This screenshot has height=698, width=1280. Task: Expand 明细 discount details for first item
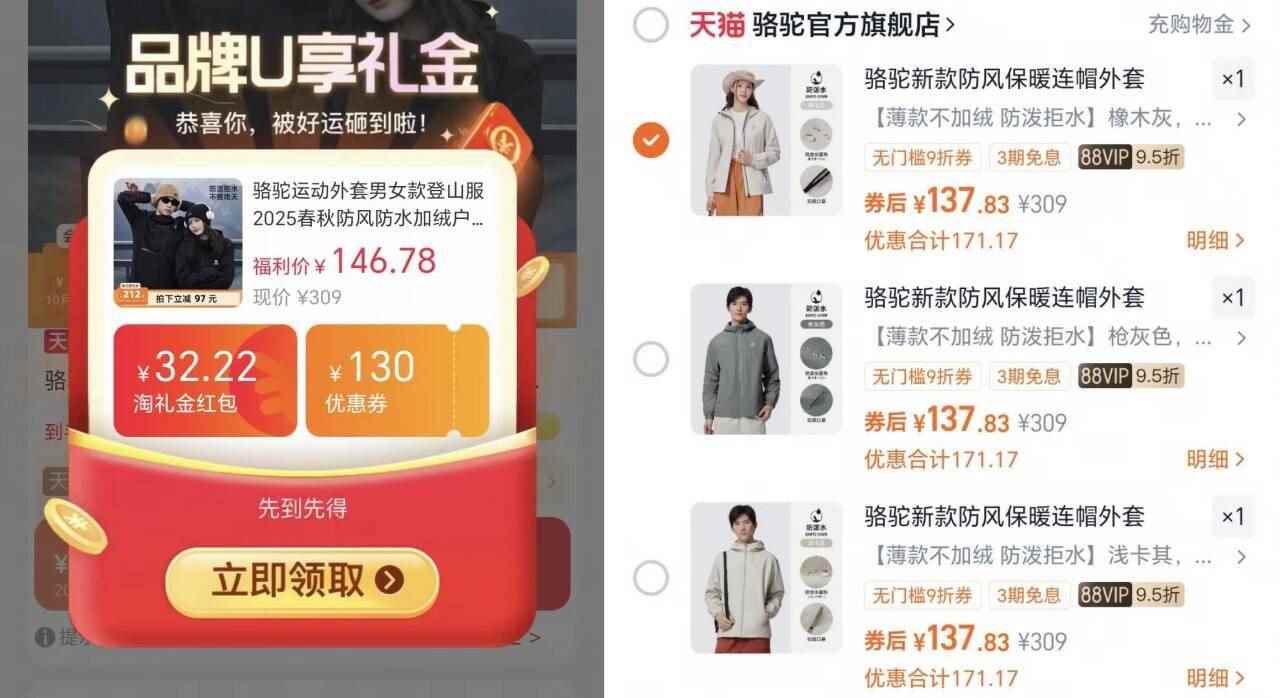(1216, 240)
